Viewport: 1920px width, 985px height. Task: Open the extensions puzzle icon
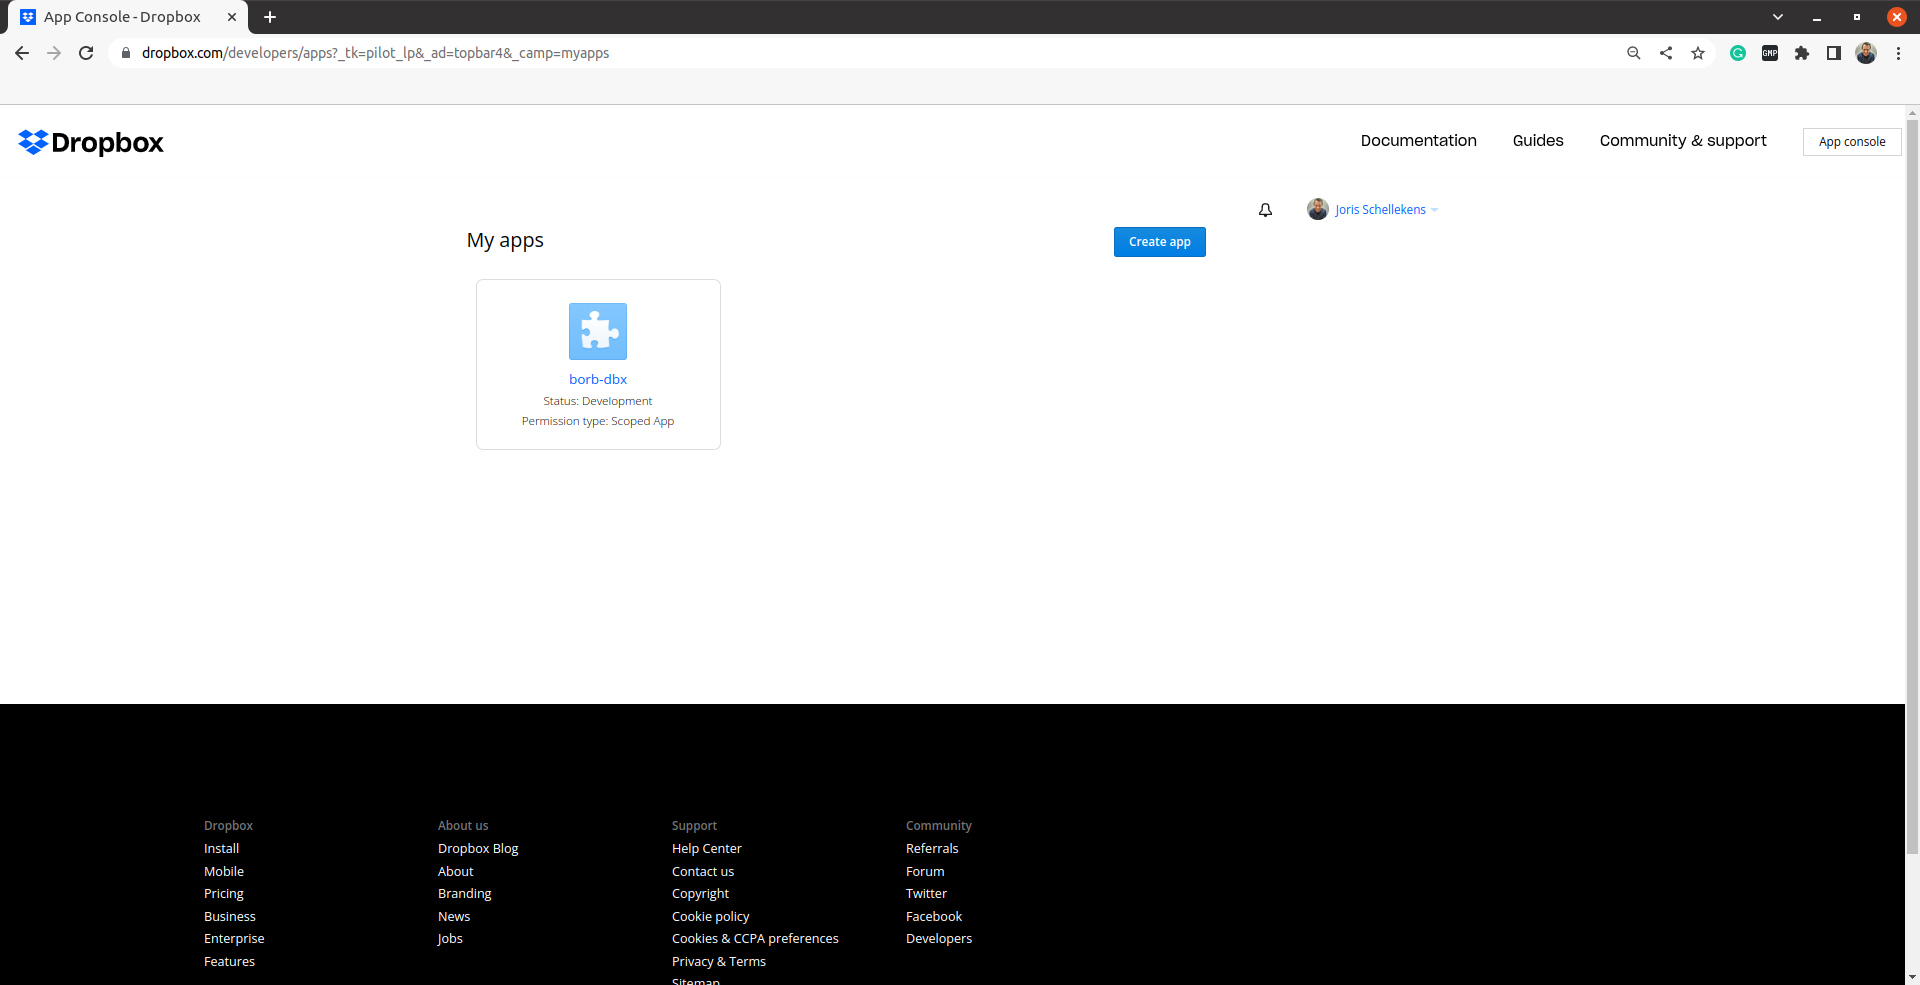tap(1802, 53)
